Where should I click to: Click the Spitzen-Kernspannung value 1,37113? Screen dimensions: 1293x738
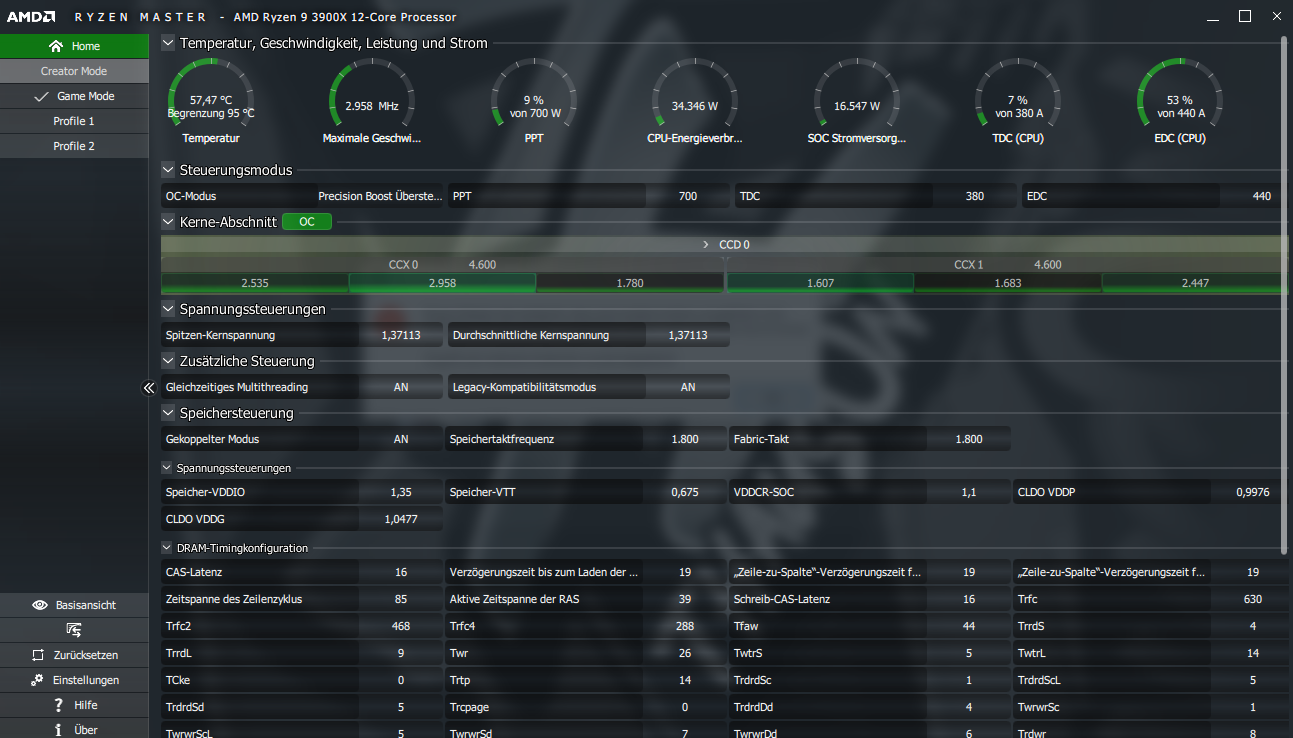(x=401, y=335)
